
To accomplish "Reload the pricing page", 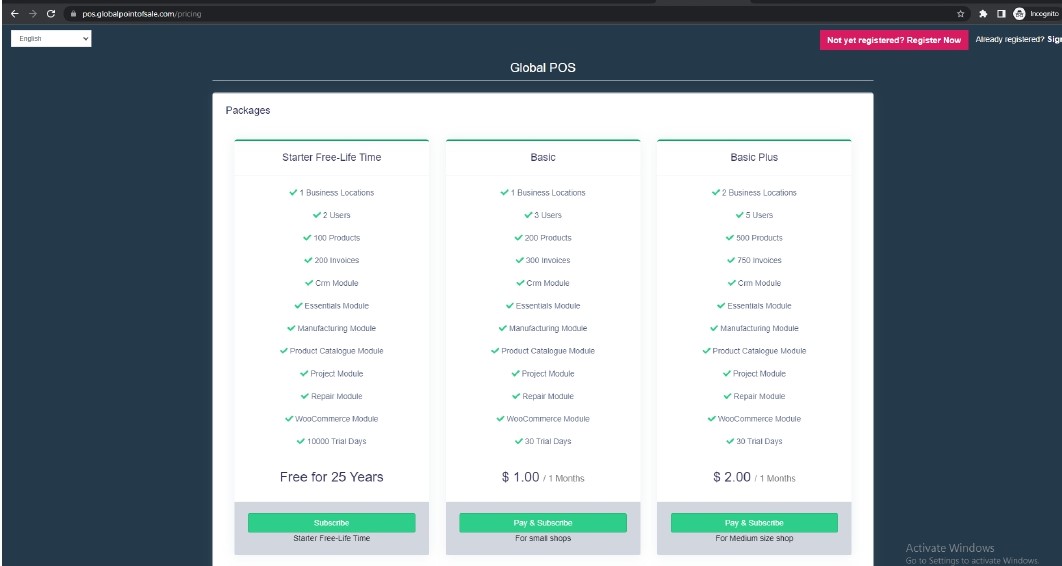I will [x=51, y=13].
